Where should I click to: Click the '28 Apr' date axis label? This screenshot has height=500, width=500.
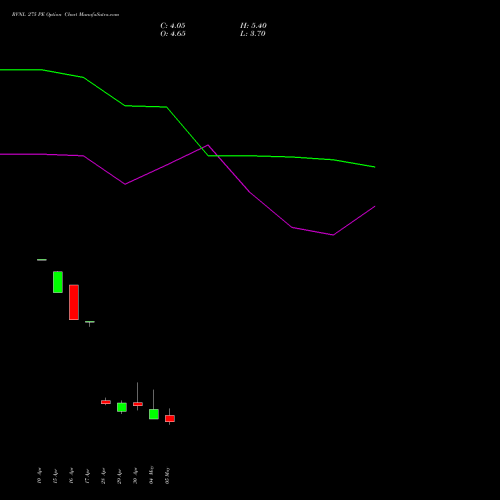[103, 476]
